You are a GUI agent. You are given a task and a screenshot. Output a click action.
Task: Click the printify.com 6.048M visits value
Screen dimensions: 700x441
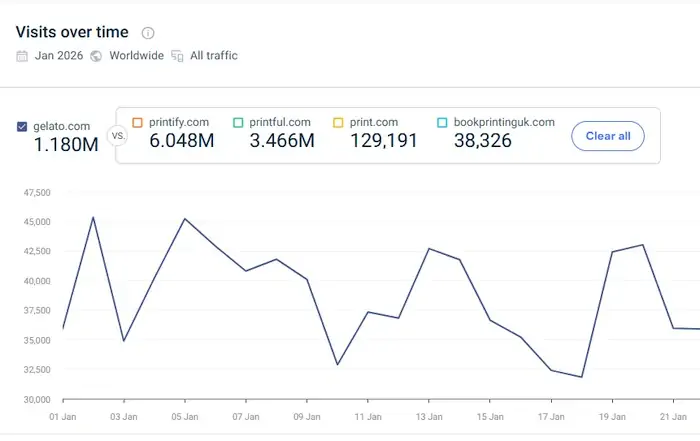click(x=181, y=141)
